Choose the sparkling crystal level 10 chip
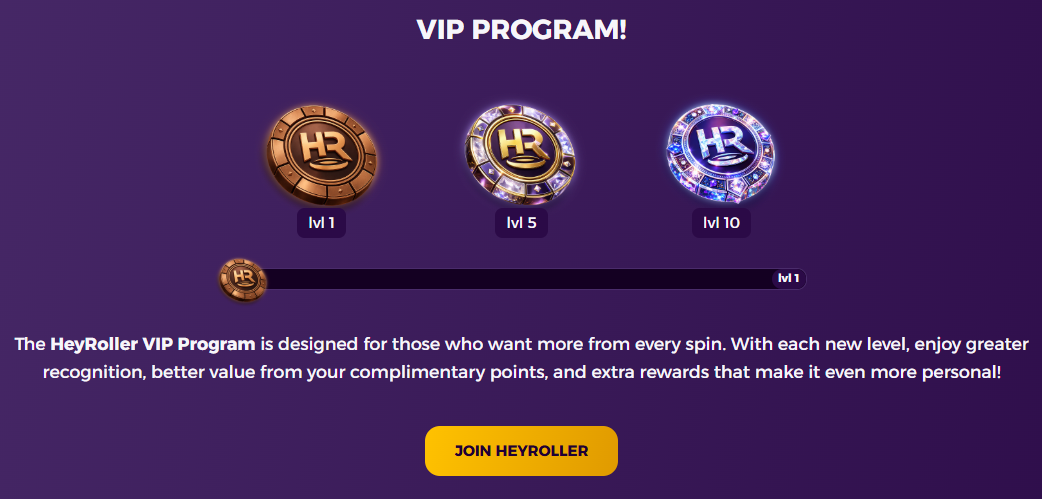The width and height of the screenshot is (1042, 499). (x=721, y=155)
